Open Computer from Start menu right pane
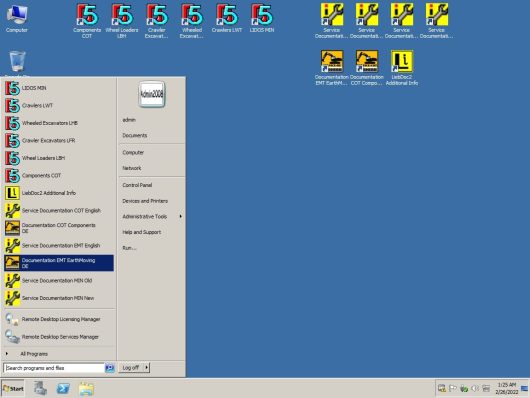 point(151,153)
